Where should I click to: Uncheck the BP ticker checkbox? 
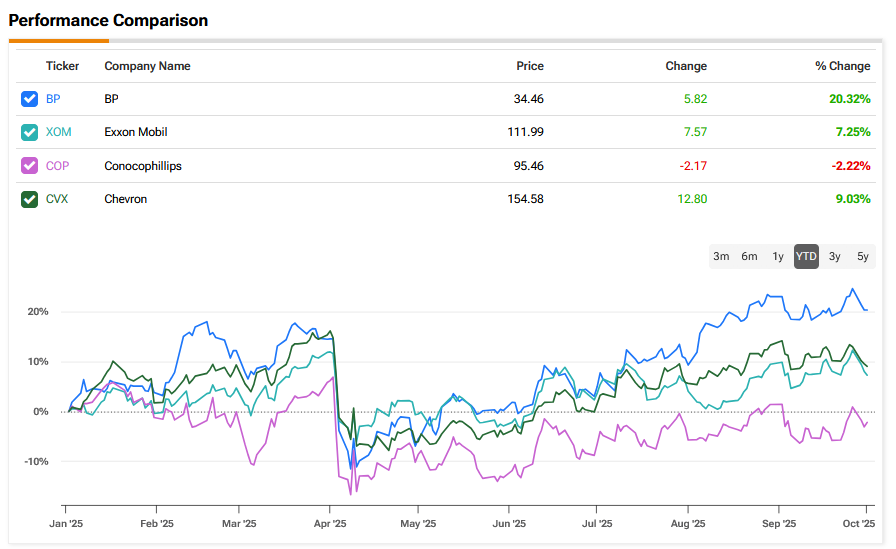29,99
